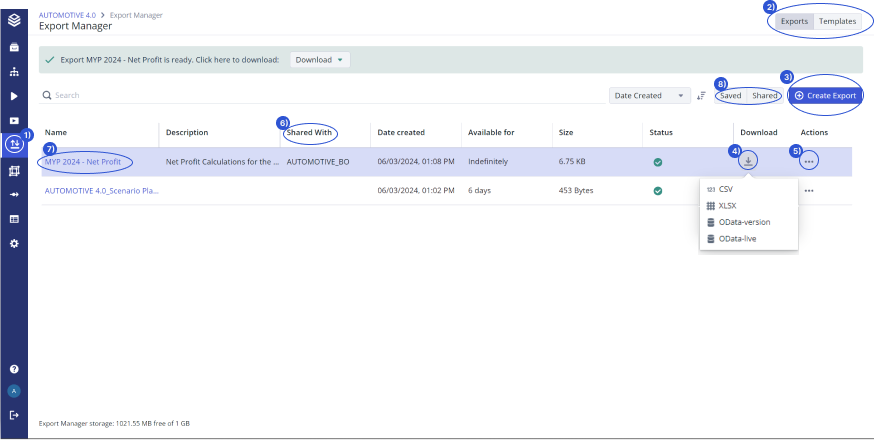Expand the Date Created sort dropdown
The image size is (874, 440).
point(650,96)
